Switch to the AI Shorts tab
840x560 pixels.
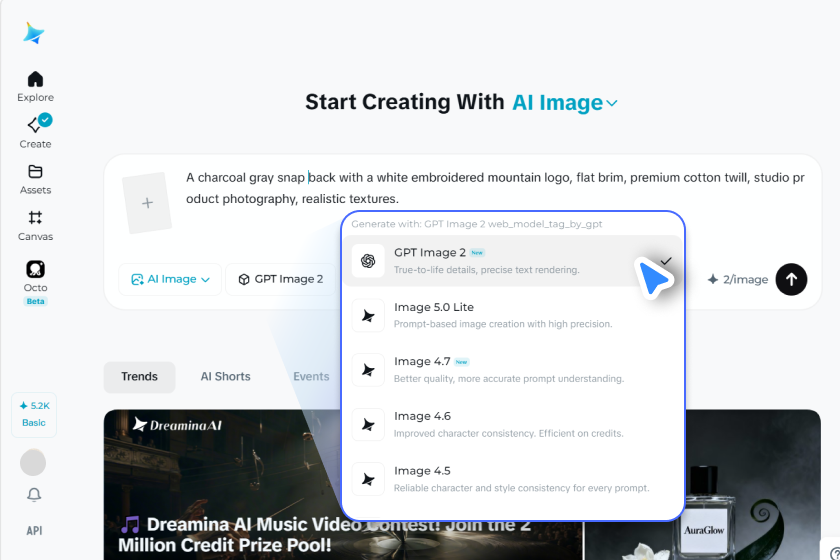226,377
